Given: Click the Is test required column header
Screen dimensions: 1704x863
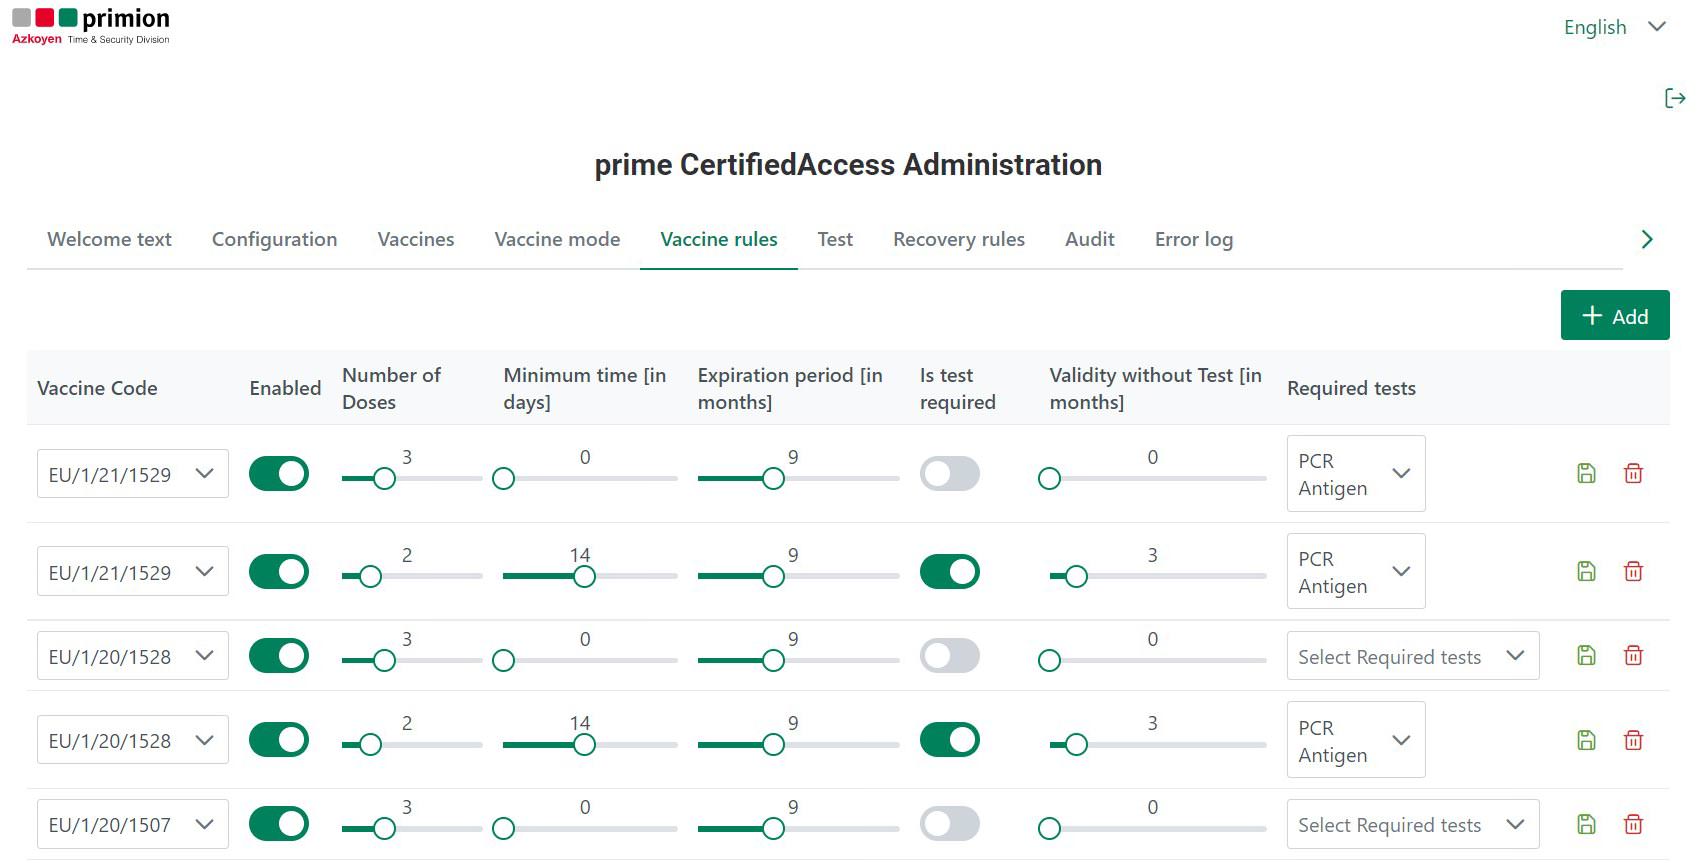Looking at the screenshot, I should (957, 388).
